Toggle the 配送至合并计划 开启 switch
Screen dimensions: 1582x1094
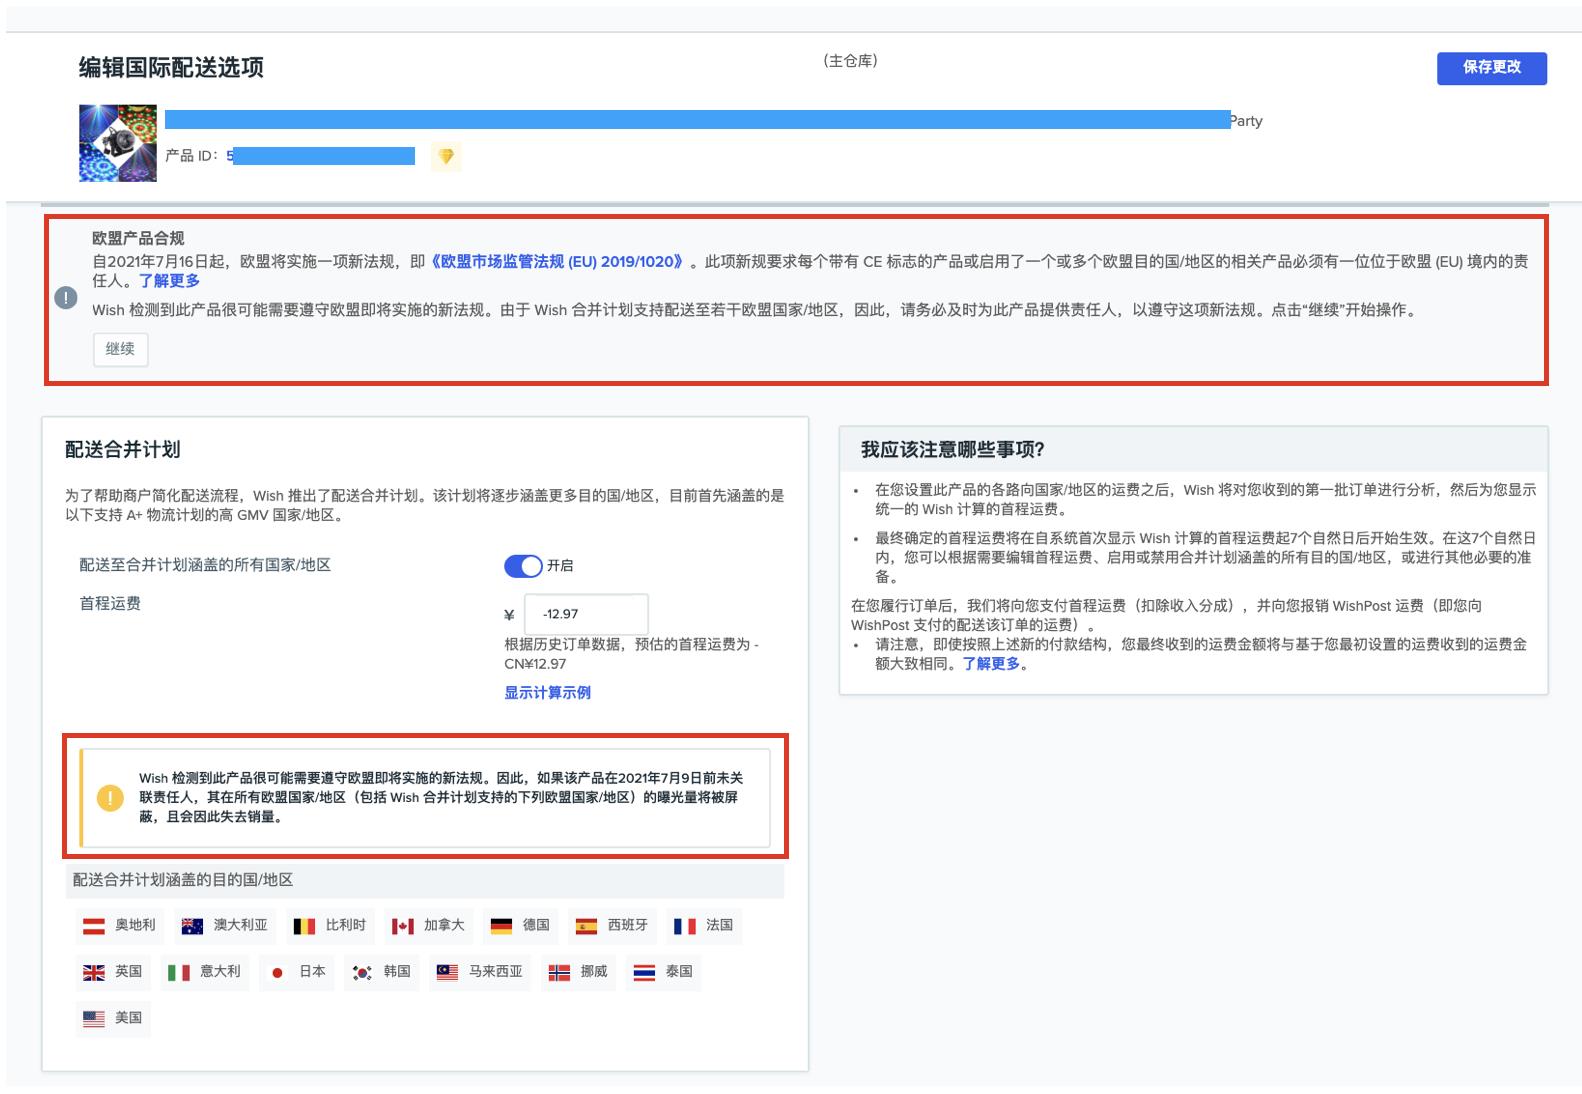[x=523, y=566]
